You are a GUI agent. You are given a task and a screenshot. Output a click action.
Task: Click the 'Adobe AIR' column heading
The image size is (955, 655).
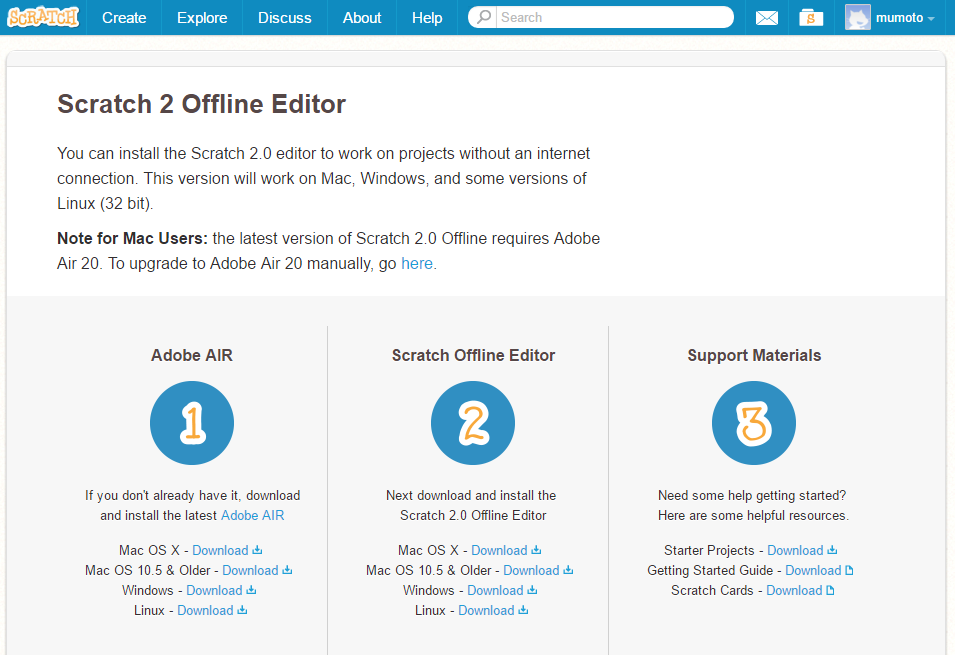tap(192, 355)
